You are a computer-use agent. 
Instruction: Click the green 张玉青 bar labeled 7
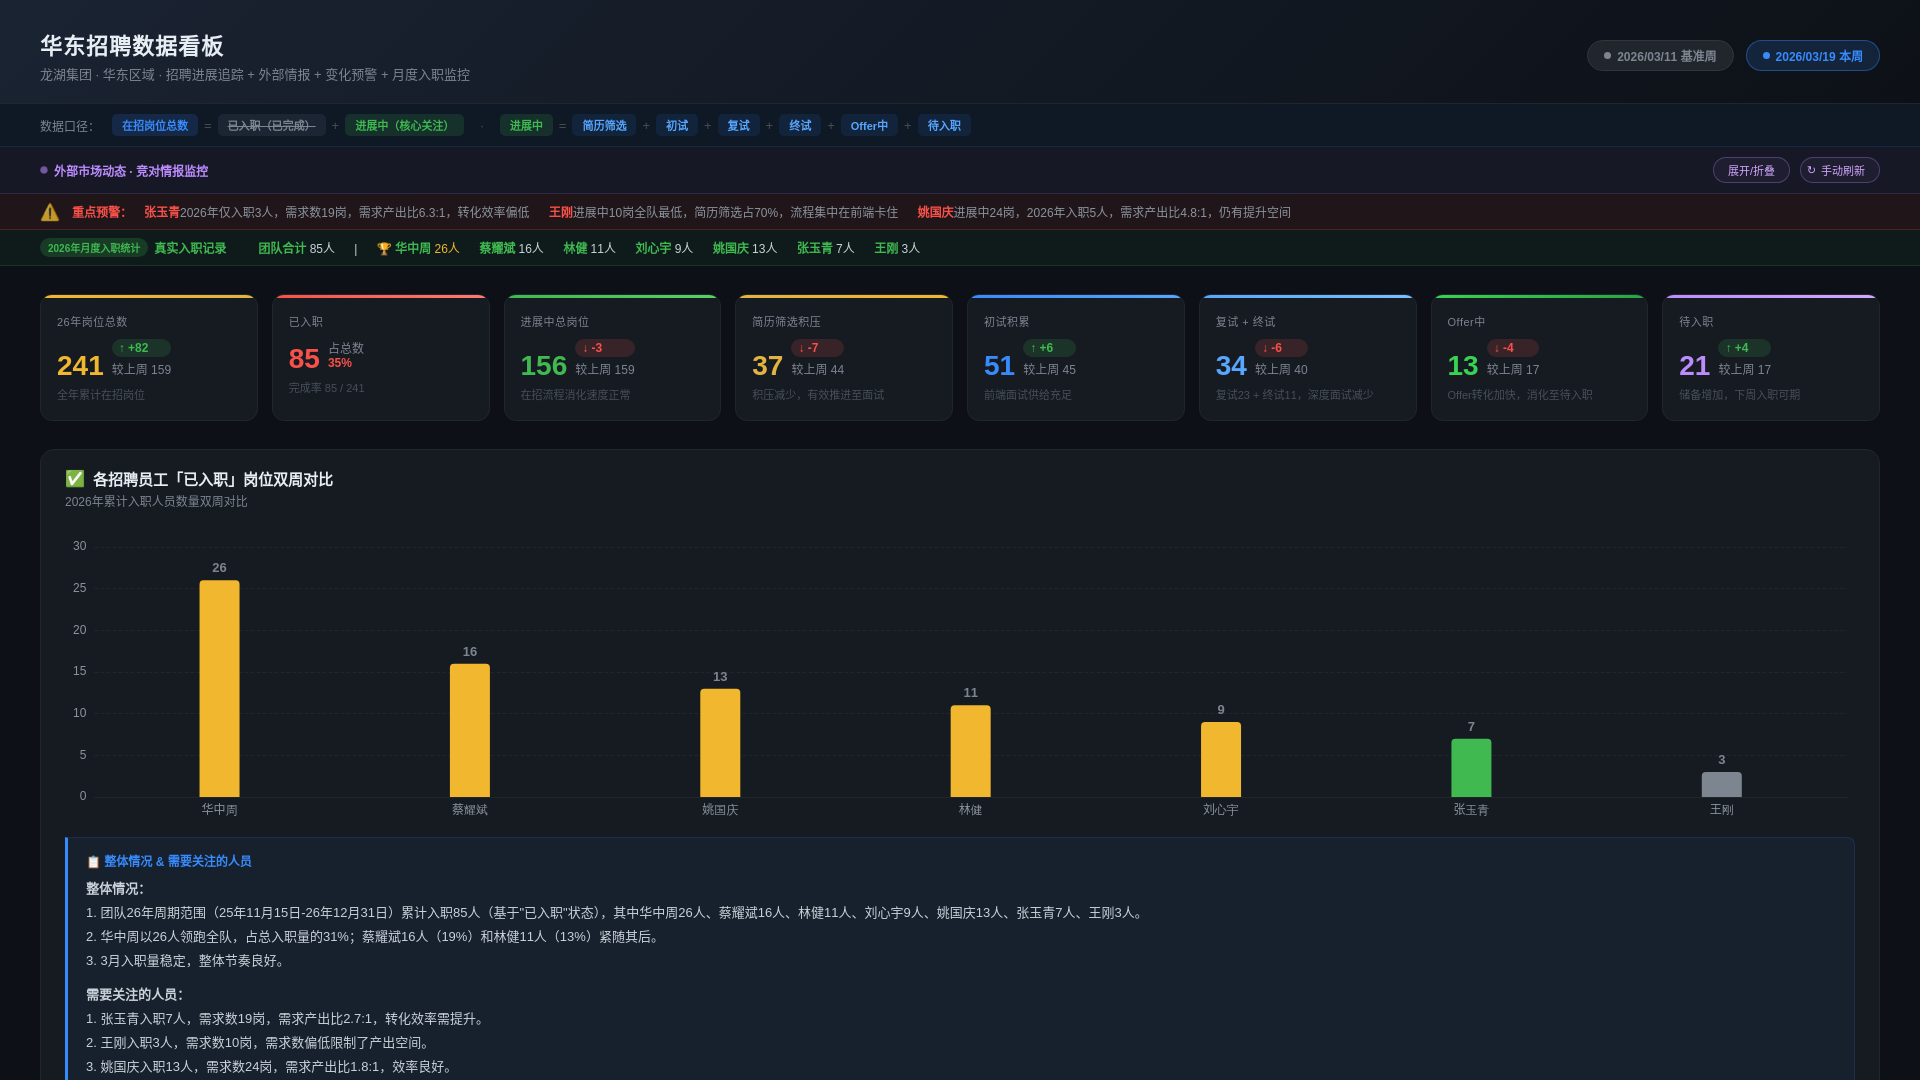(x=1471, y=768)
